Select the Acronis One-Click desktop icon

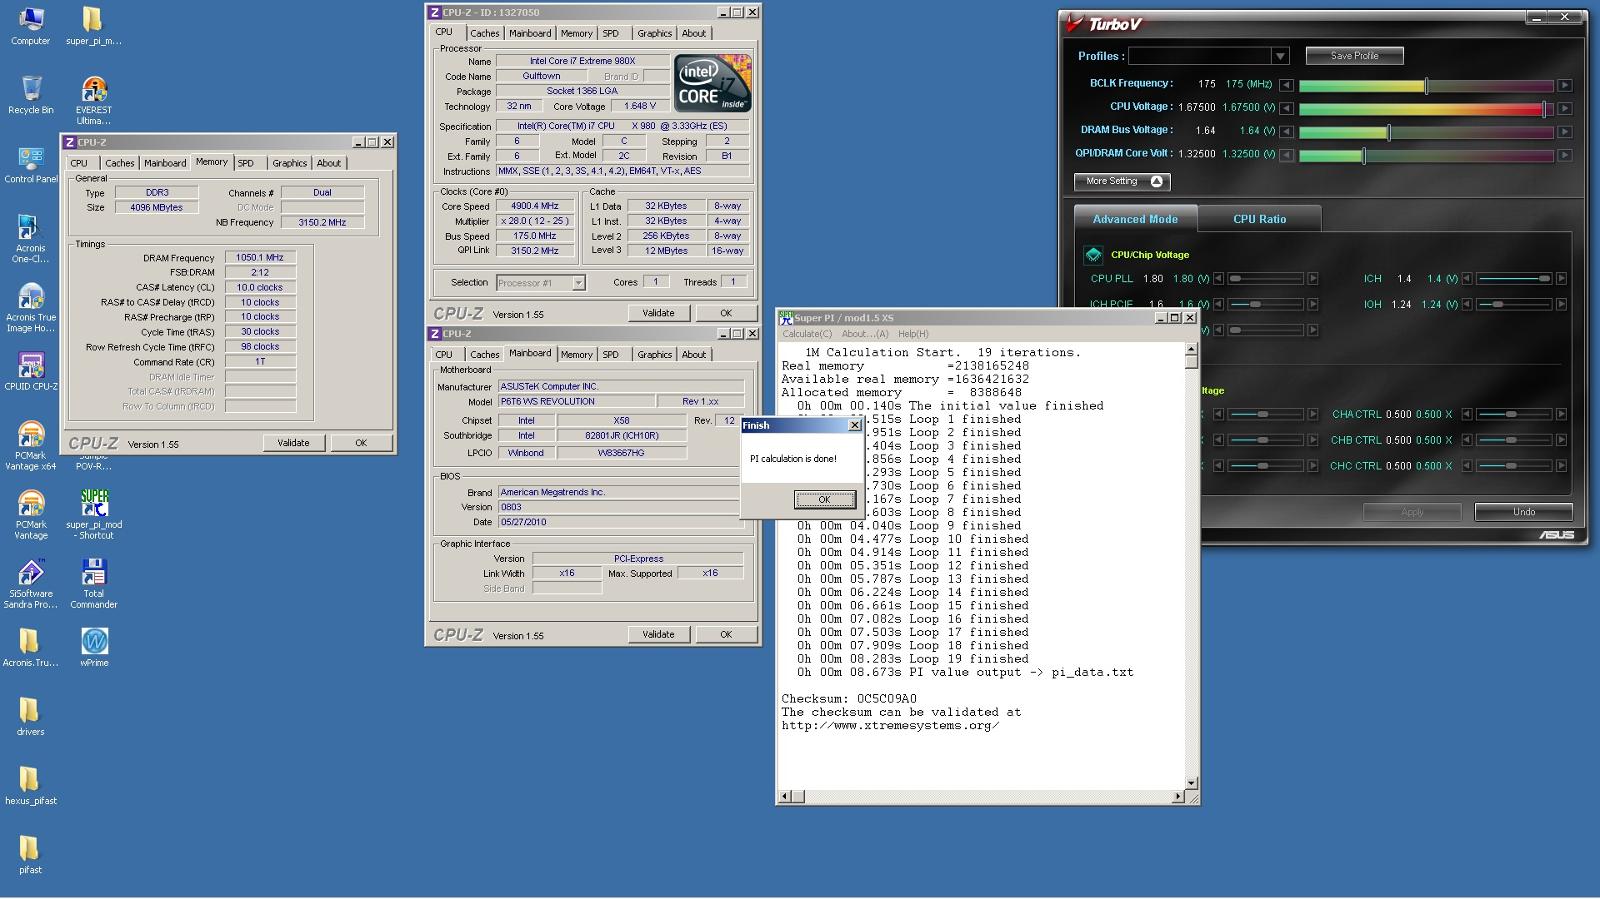[x=30, y=238]
